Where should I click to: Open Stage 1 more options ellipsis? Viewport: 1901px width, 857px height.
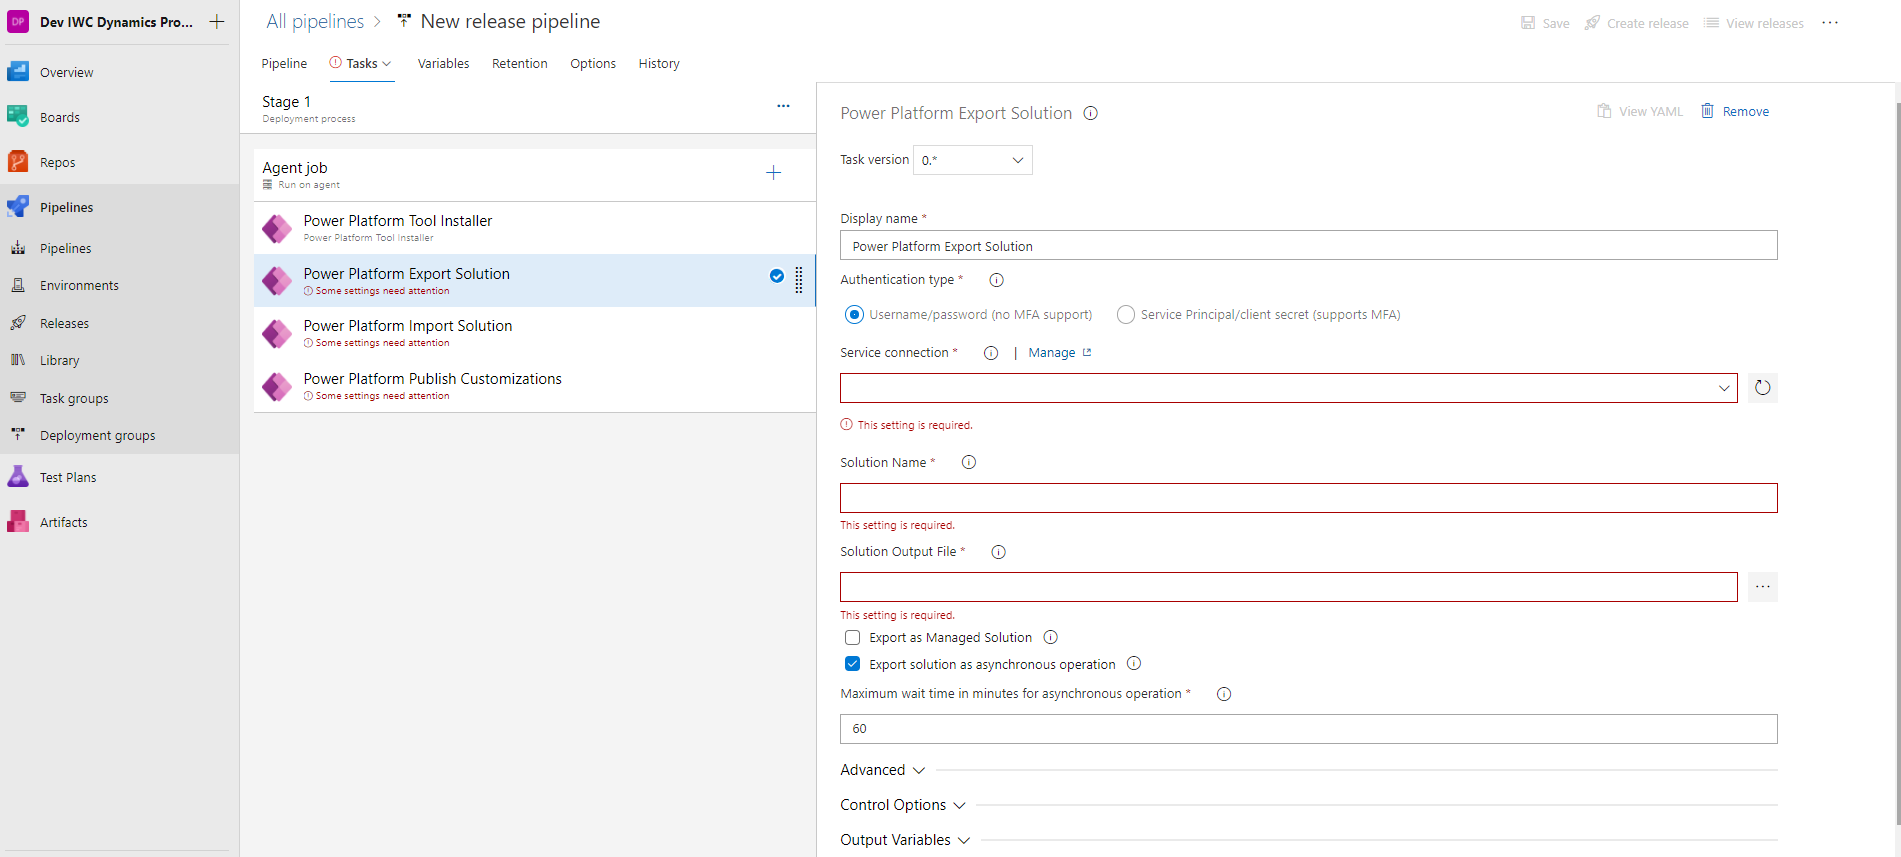click(x=783, y=106)
